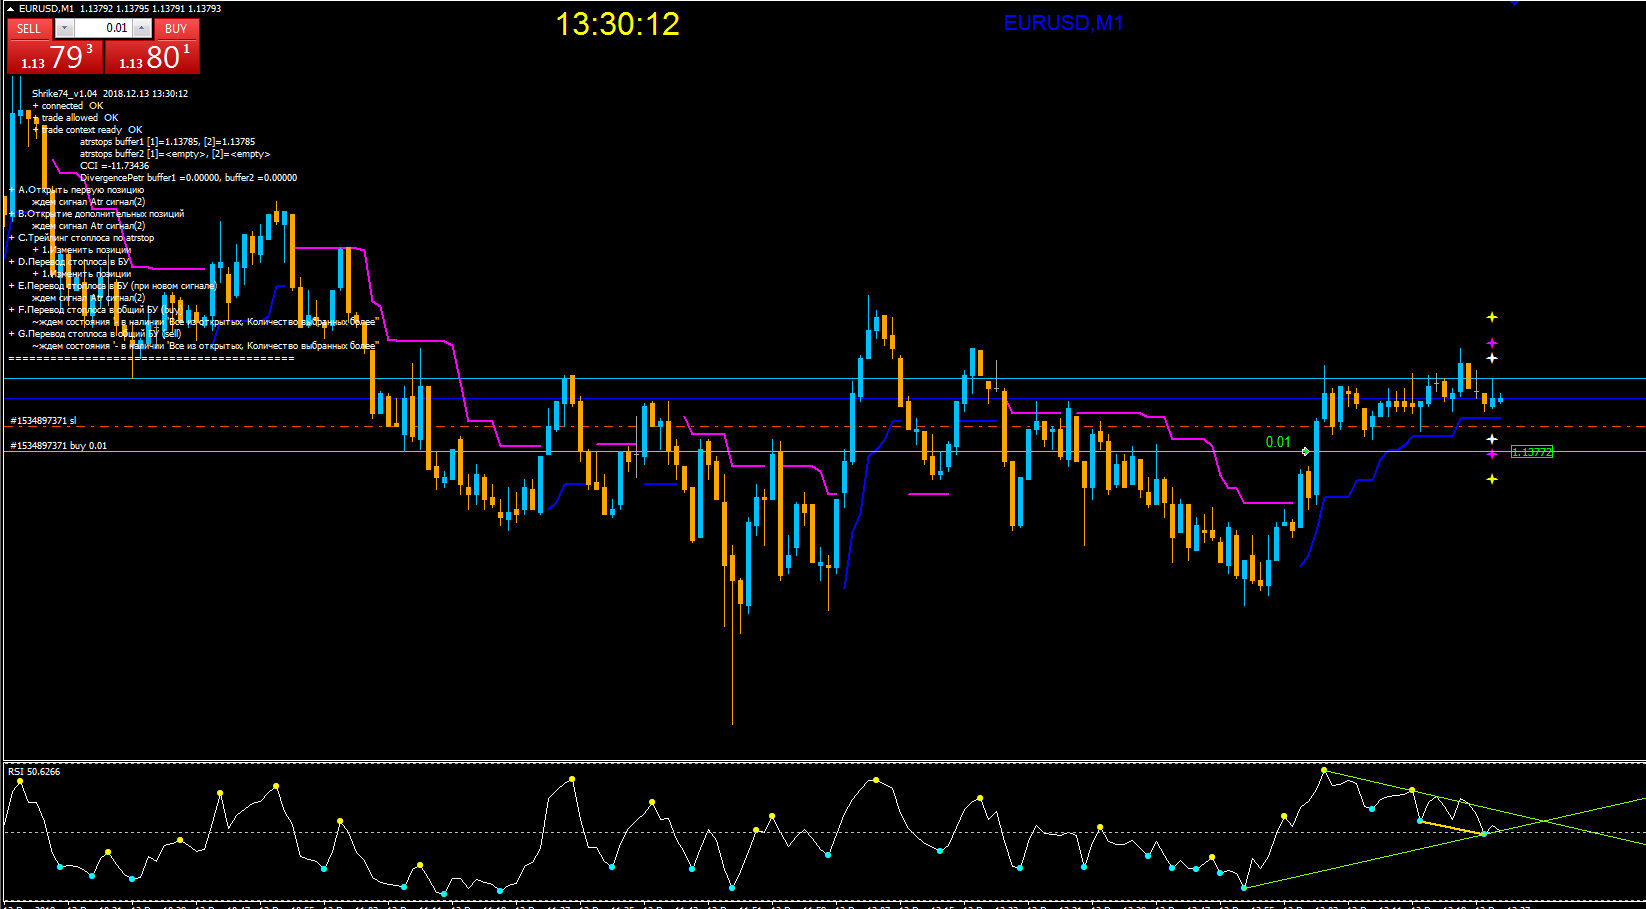Increase trade volume with the up arrow
This screenshot has height=909, width=1646.
[x=142, y=29]
